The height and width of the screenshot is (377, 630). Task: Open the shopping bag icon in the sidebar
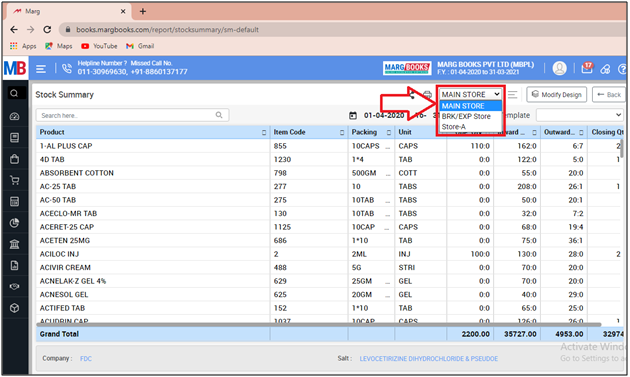point(14,159)
